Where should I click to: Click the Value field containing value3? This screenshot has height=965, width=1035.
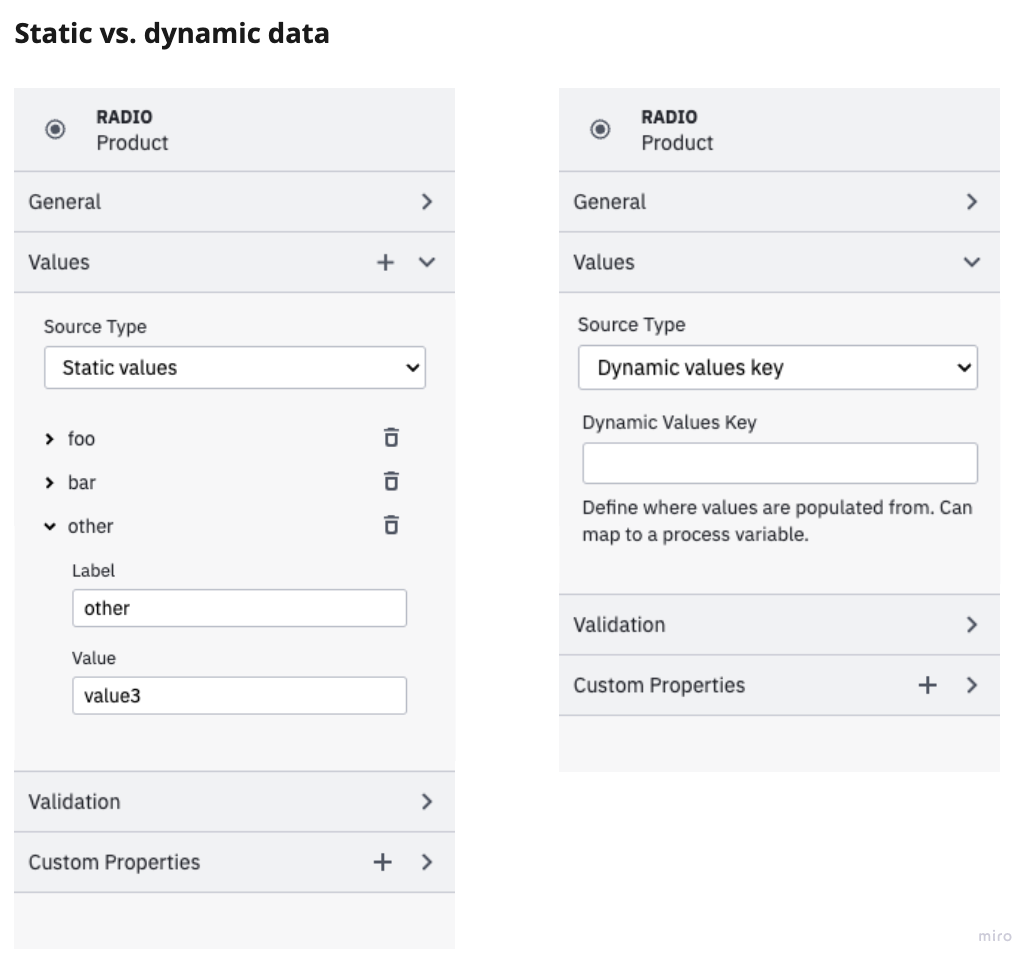239,696
